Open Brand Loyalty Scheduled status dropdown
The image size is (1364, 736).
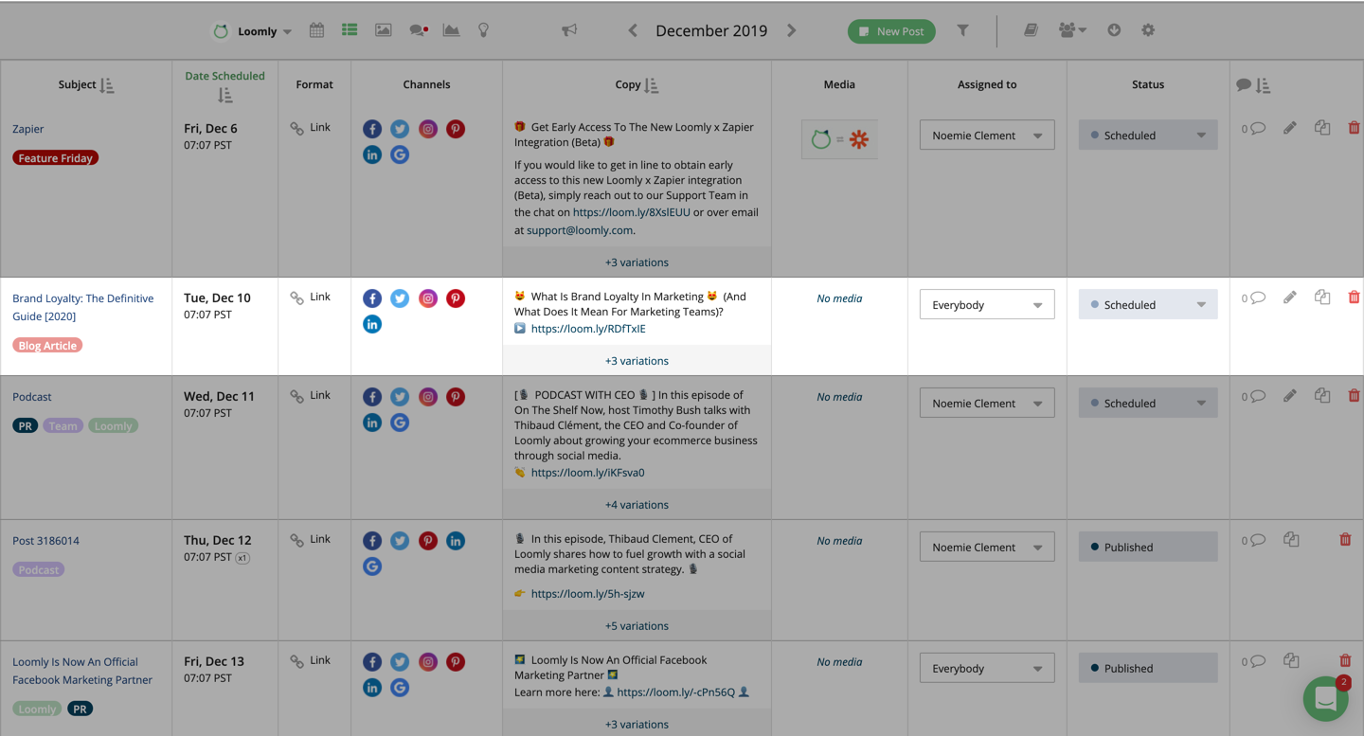point(1148,305)
